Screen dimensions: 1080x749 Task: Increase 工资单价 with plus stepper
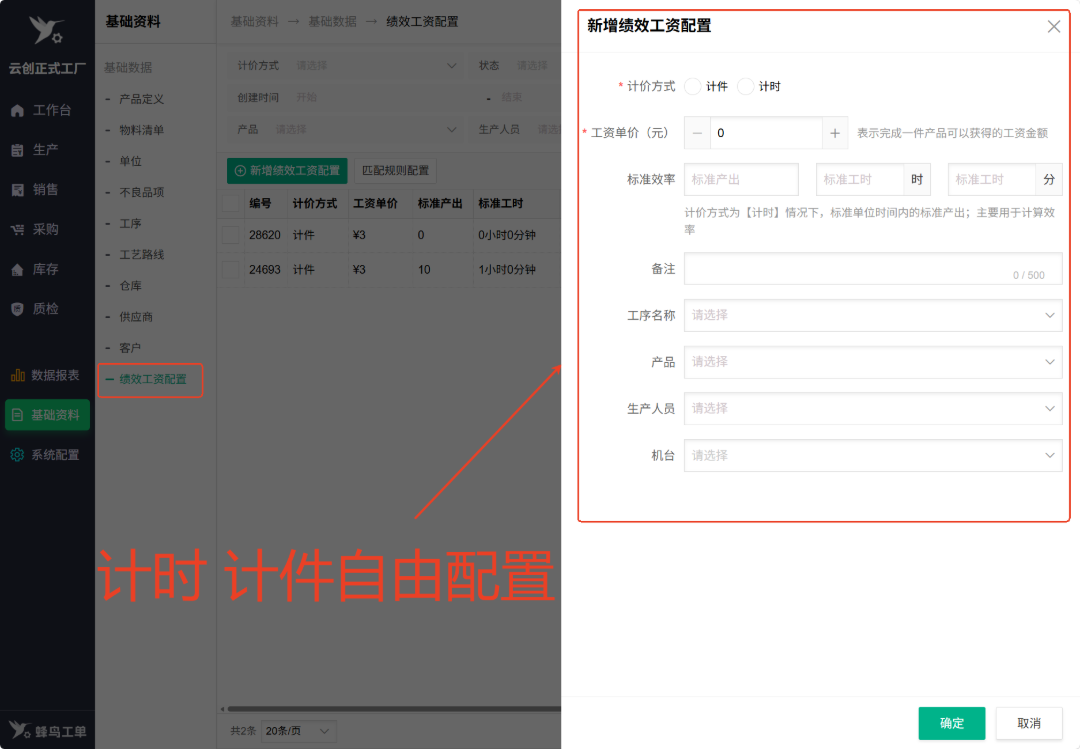click(x=835, y=133)
